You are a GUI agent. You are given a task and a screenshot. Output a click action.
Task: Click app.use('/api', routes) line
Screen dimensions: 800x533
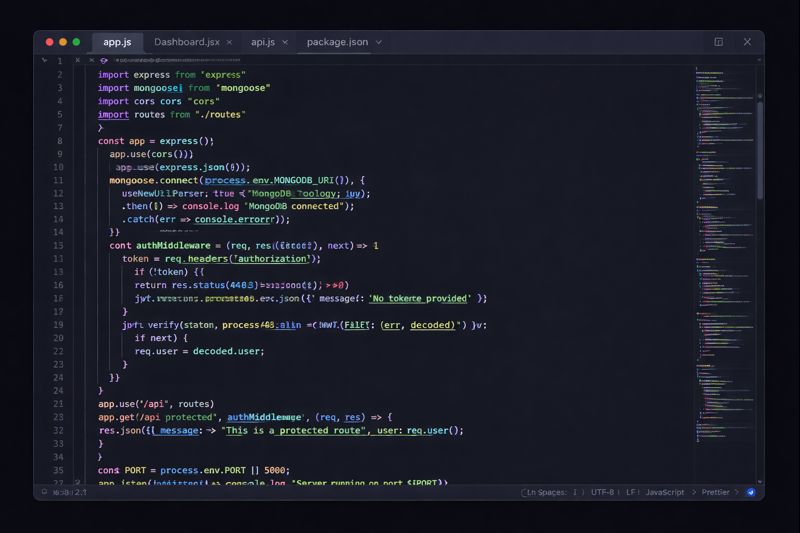tap(156, 404)
